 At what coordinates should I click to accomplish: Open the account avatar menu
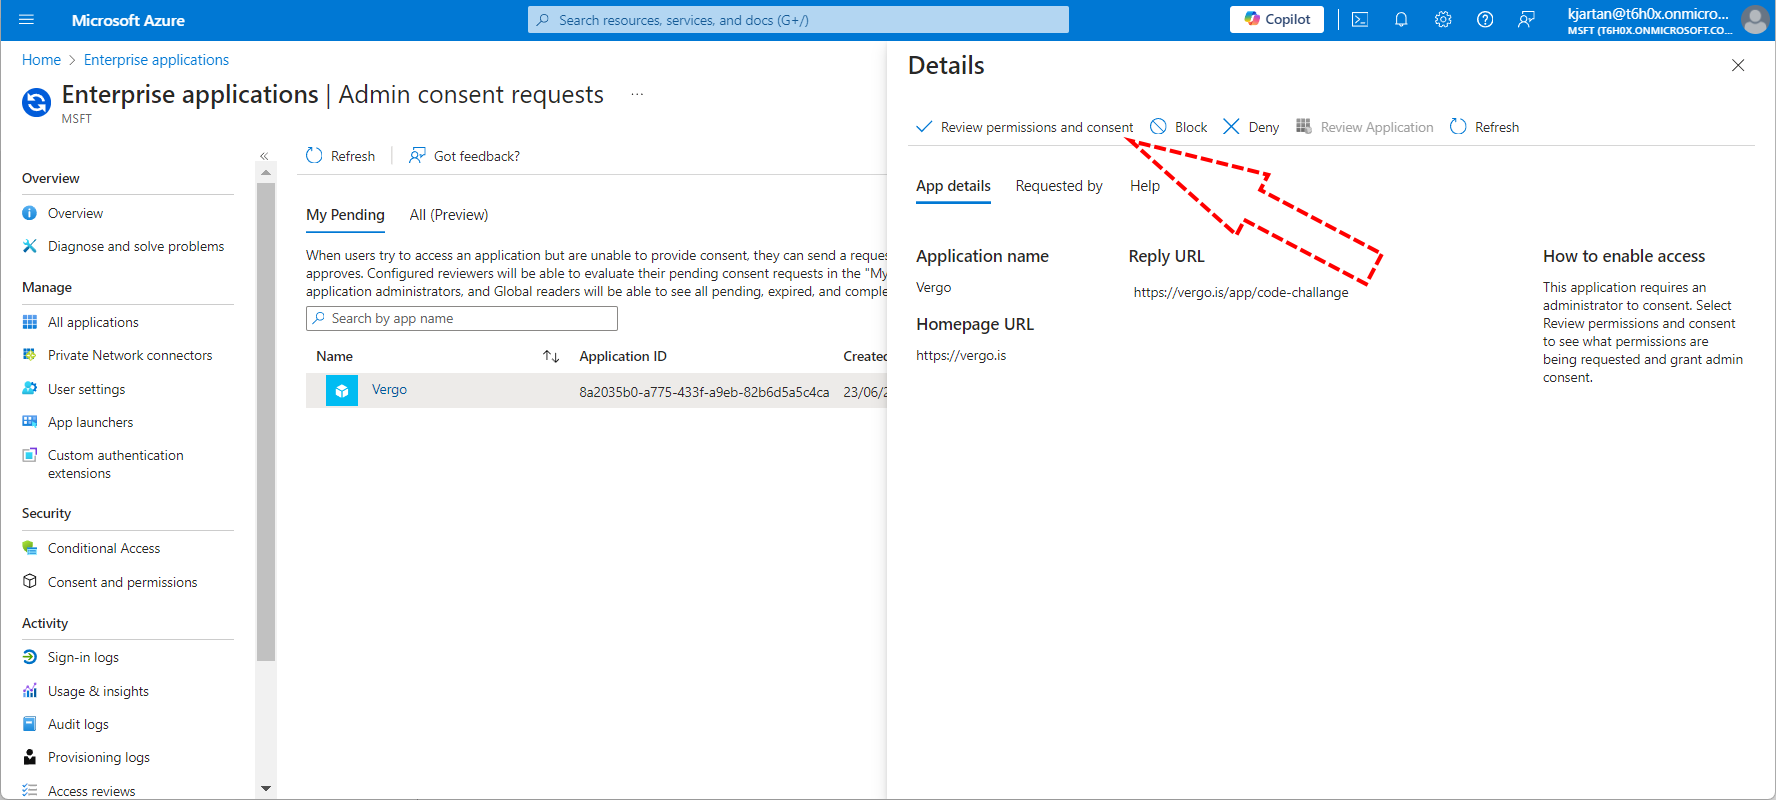tap(1754, 20)
